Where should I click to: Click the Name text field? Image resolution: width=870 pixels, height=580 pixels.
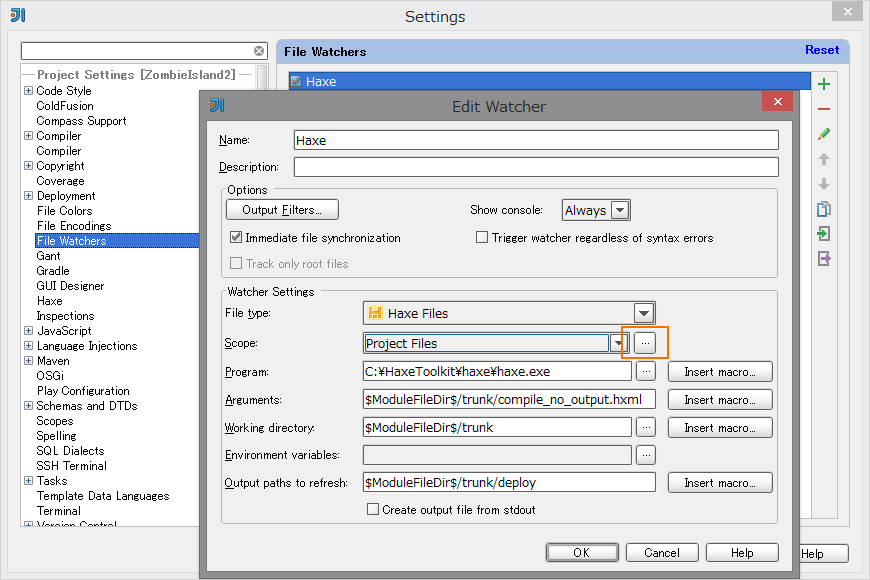[x=535, y=140]
